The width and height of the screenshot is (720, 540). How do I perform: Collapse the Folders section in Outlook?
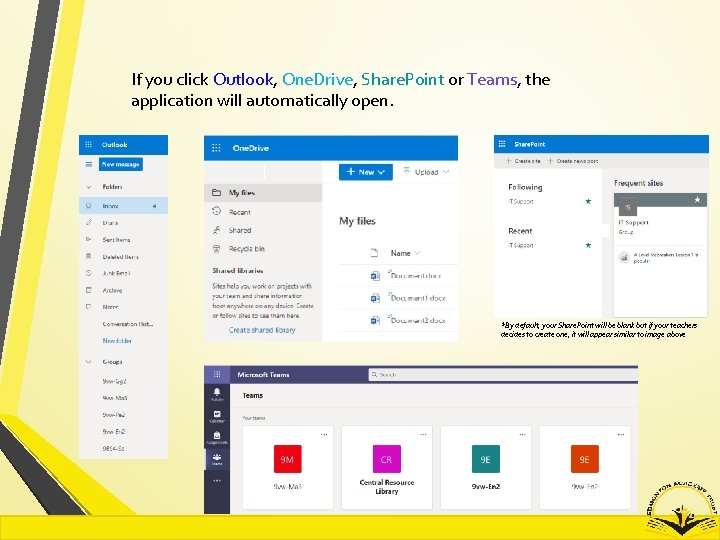88,187
